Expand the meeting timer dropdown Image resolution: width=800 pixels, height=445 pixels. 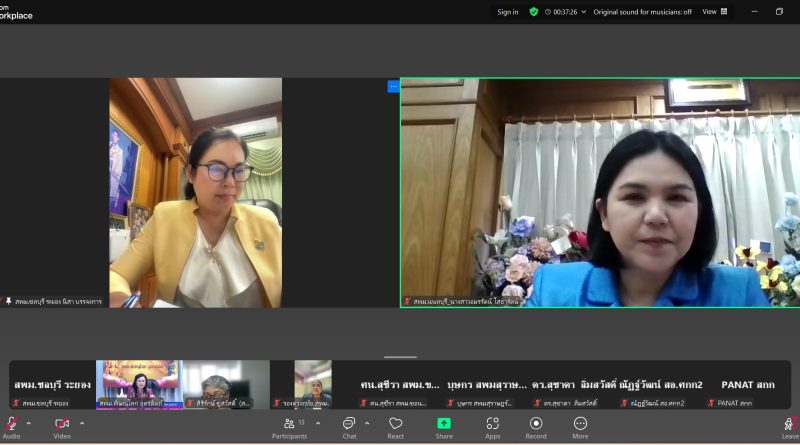[582, 12]
